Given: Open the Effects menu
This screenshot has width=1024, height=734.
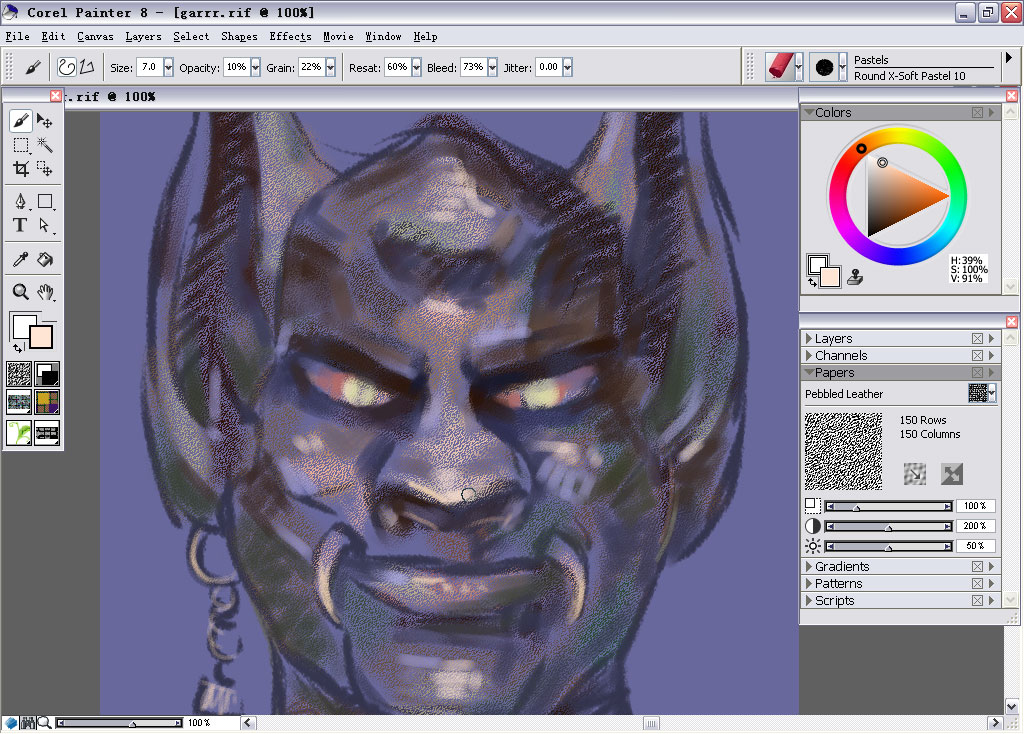Looking at the screenshot, I should click(290, 37).
